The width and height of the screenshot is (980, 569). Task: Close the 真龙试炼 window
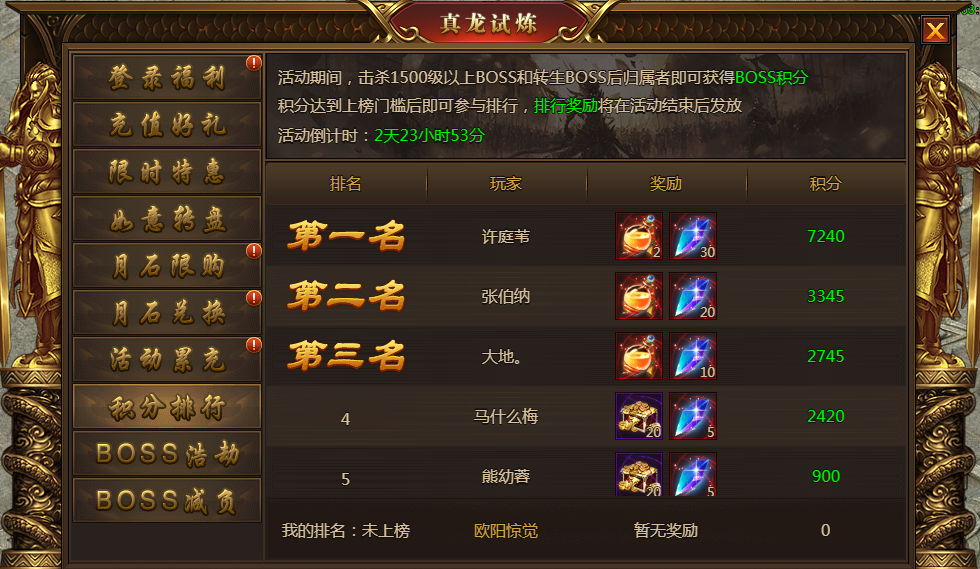click(935, 30)
